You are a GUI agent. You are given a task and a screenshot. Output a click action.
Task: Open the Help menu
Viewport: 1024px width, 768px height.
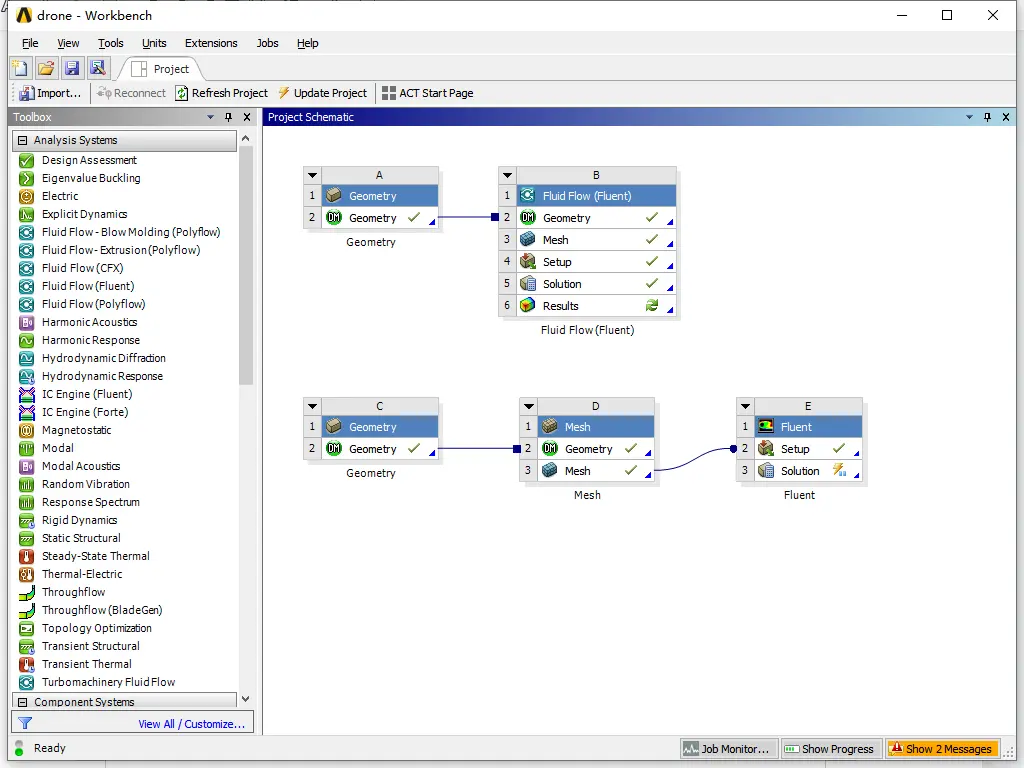[308, 43]
